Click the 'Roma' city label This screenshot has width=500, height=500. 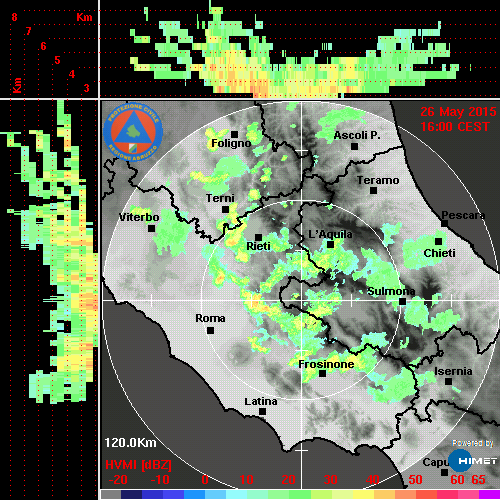tap(210, 318)
